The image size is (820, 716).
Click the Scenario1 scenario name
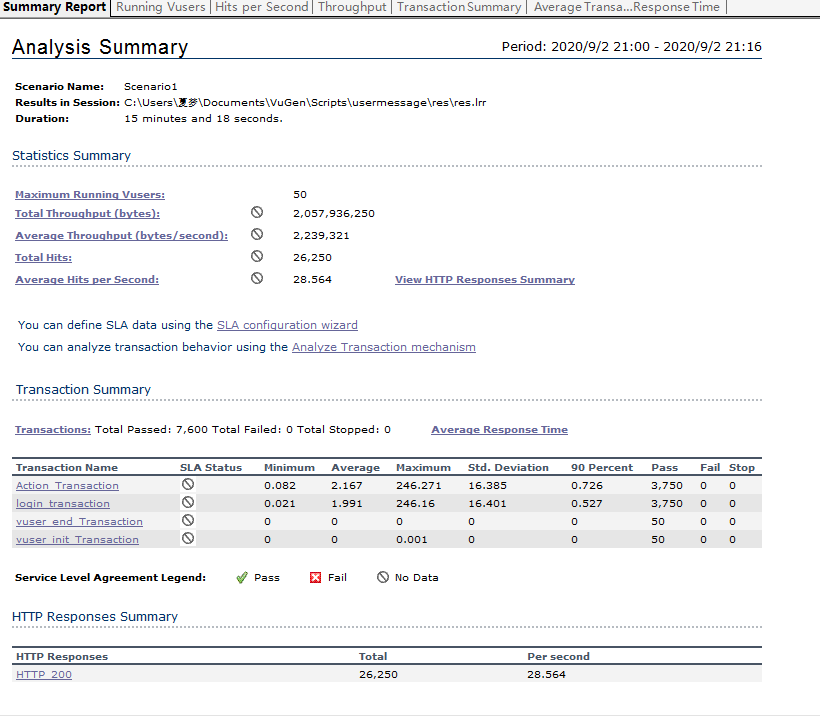pyautogui.click(x=151, y=86)
